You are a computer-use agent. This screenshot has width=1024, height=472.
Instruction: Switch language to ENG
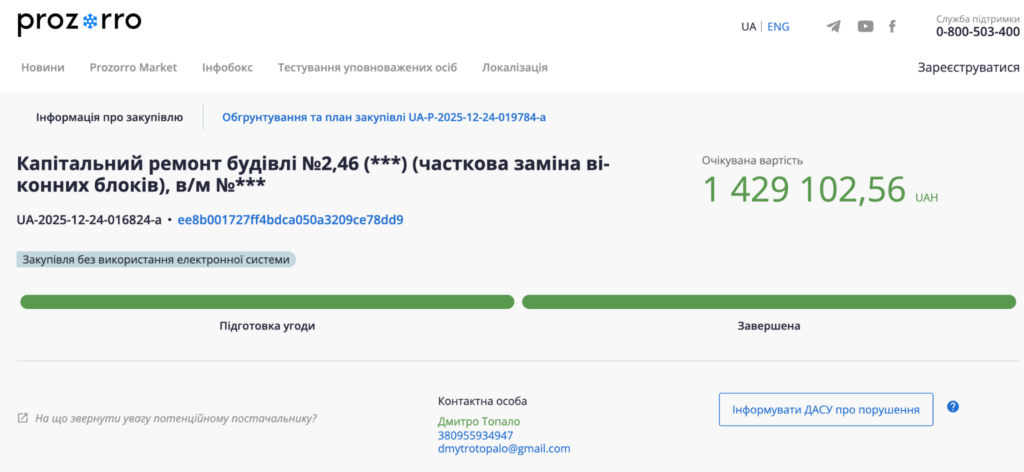point(778,27)
